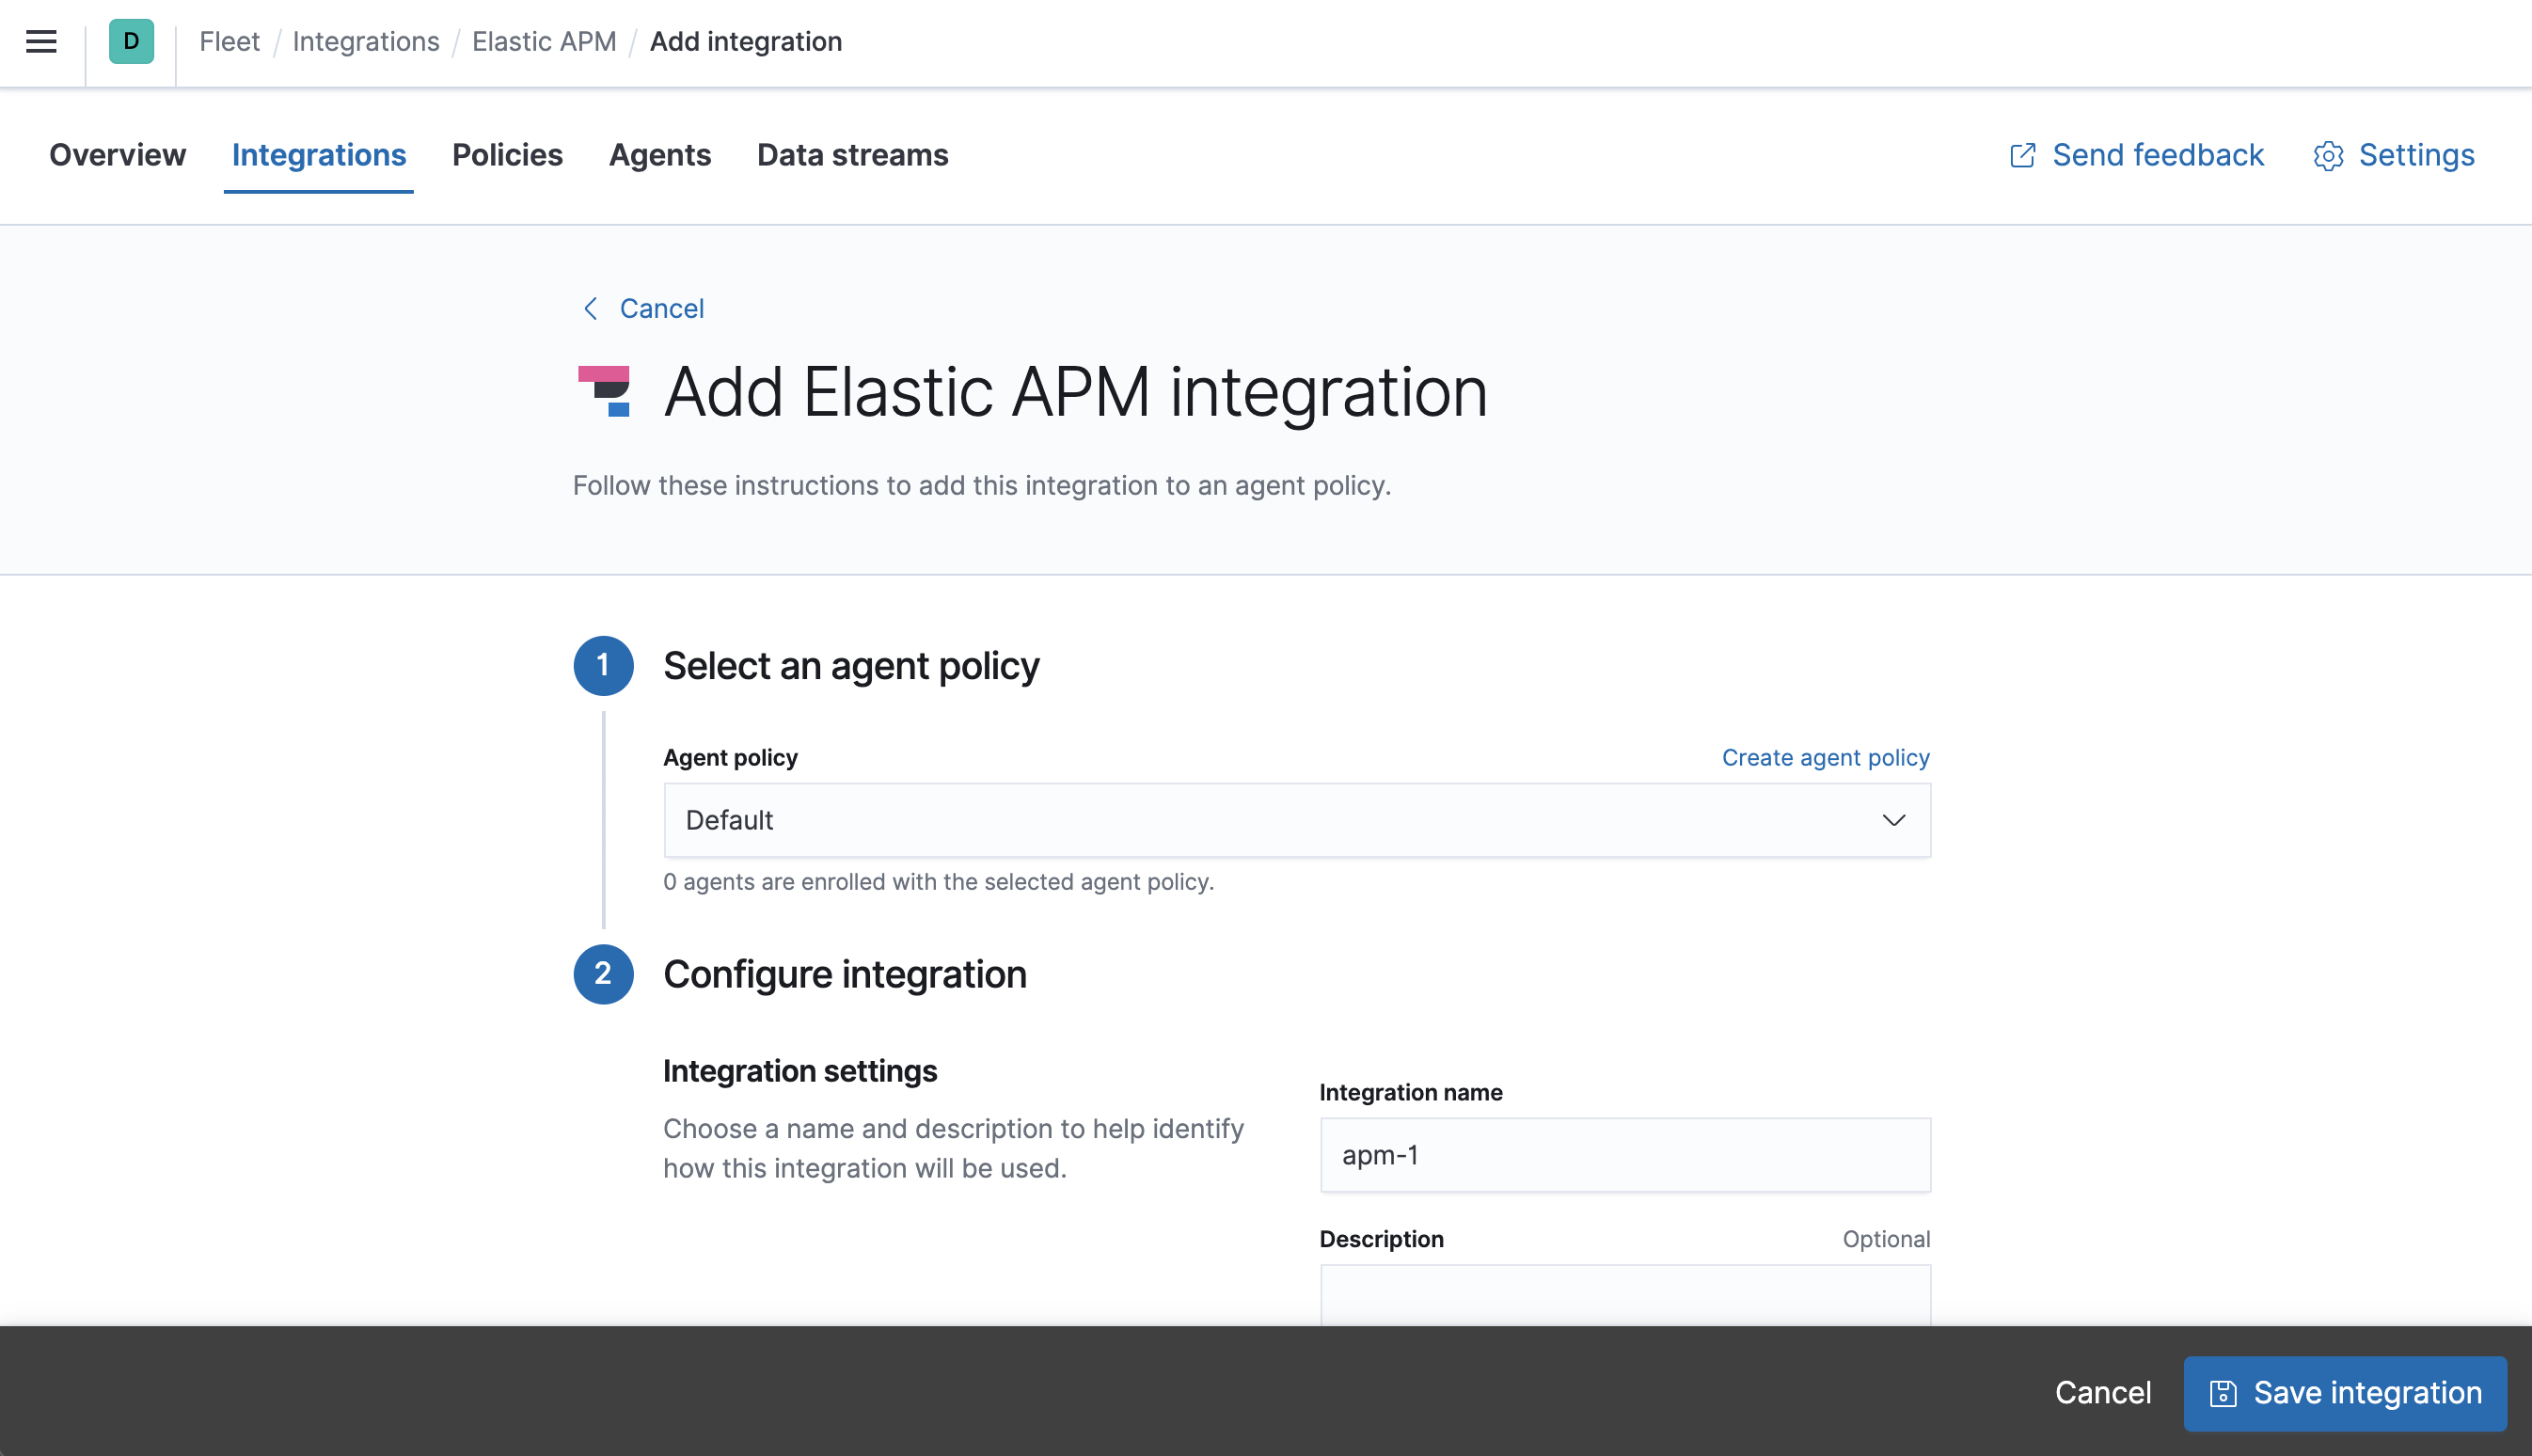
Task: Click the Elastic APM logo icon
Action: pyautogui.click(x=605, y=392)
